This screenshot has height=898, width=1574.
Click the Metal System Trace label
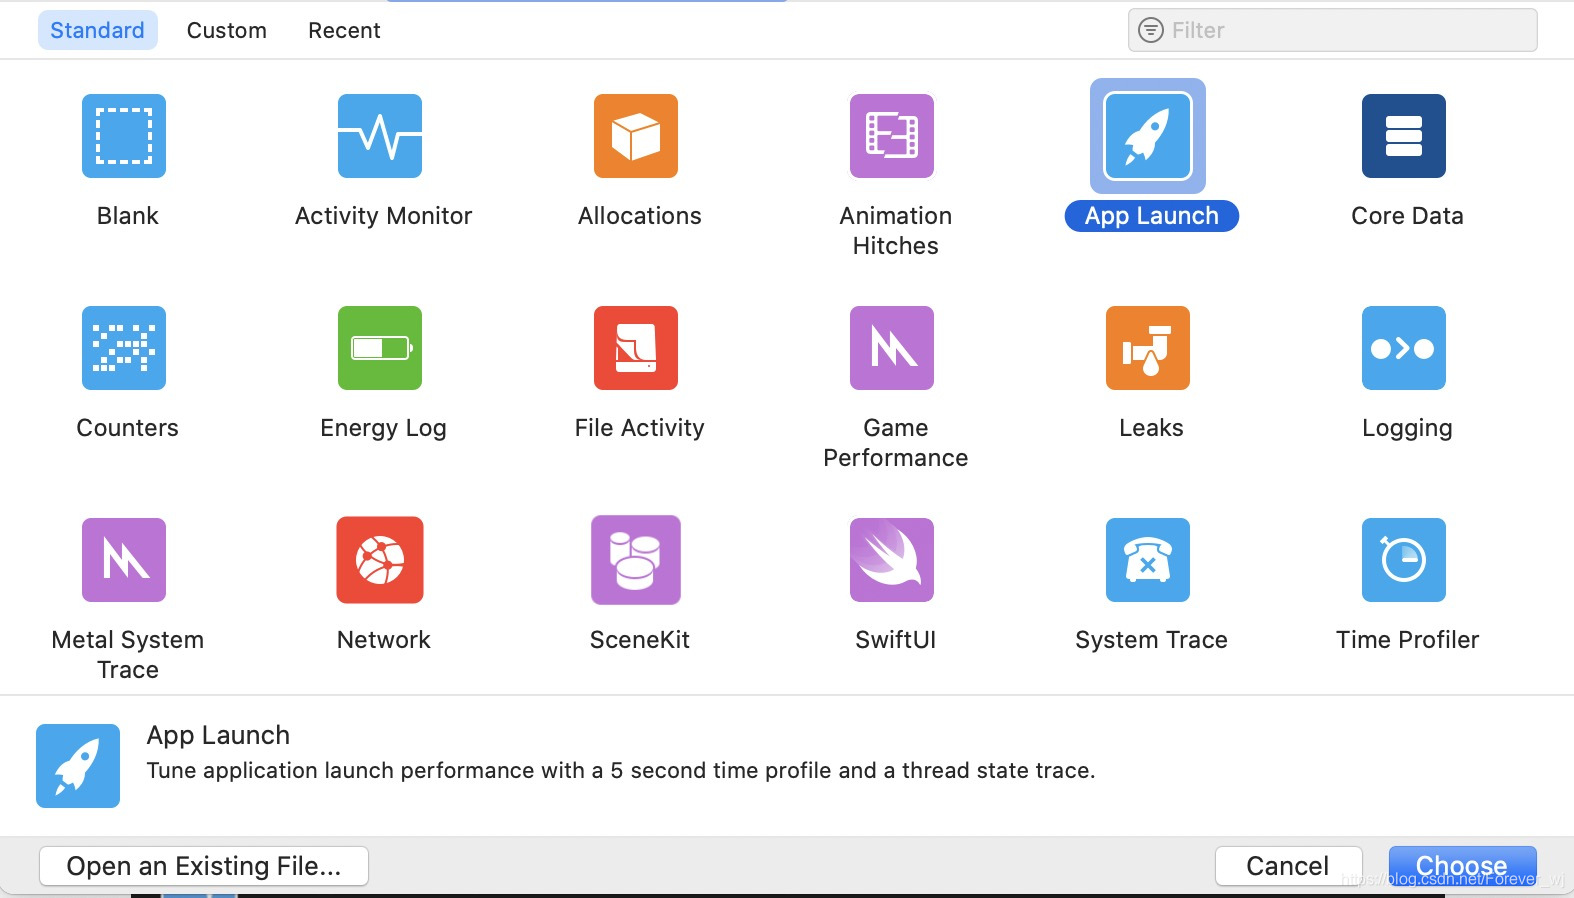128,655
